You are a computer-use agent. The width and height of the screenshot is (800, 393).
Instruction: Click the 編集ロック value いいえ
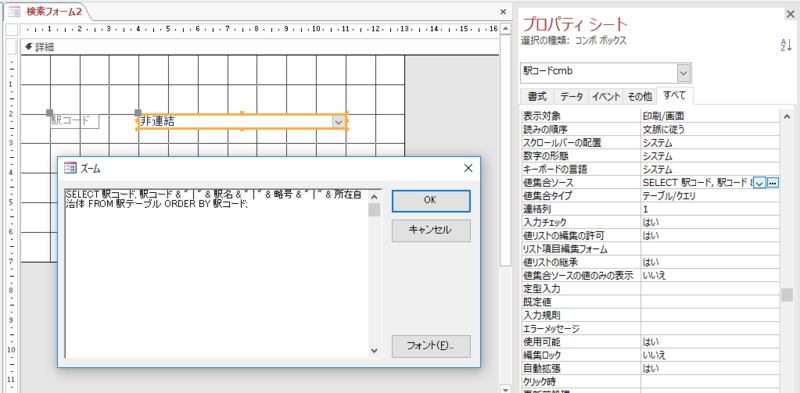point(711,355)
